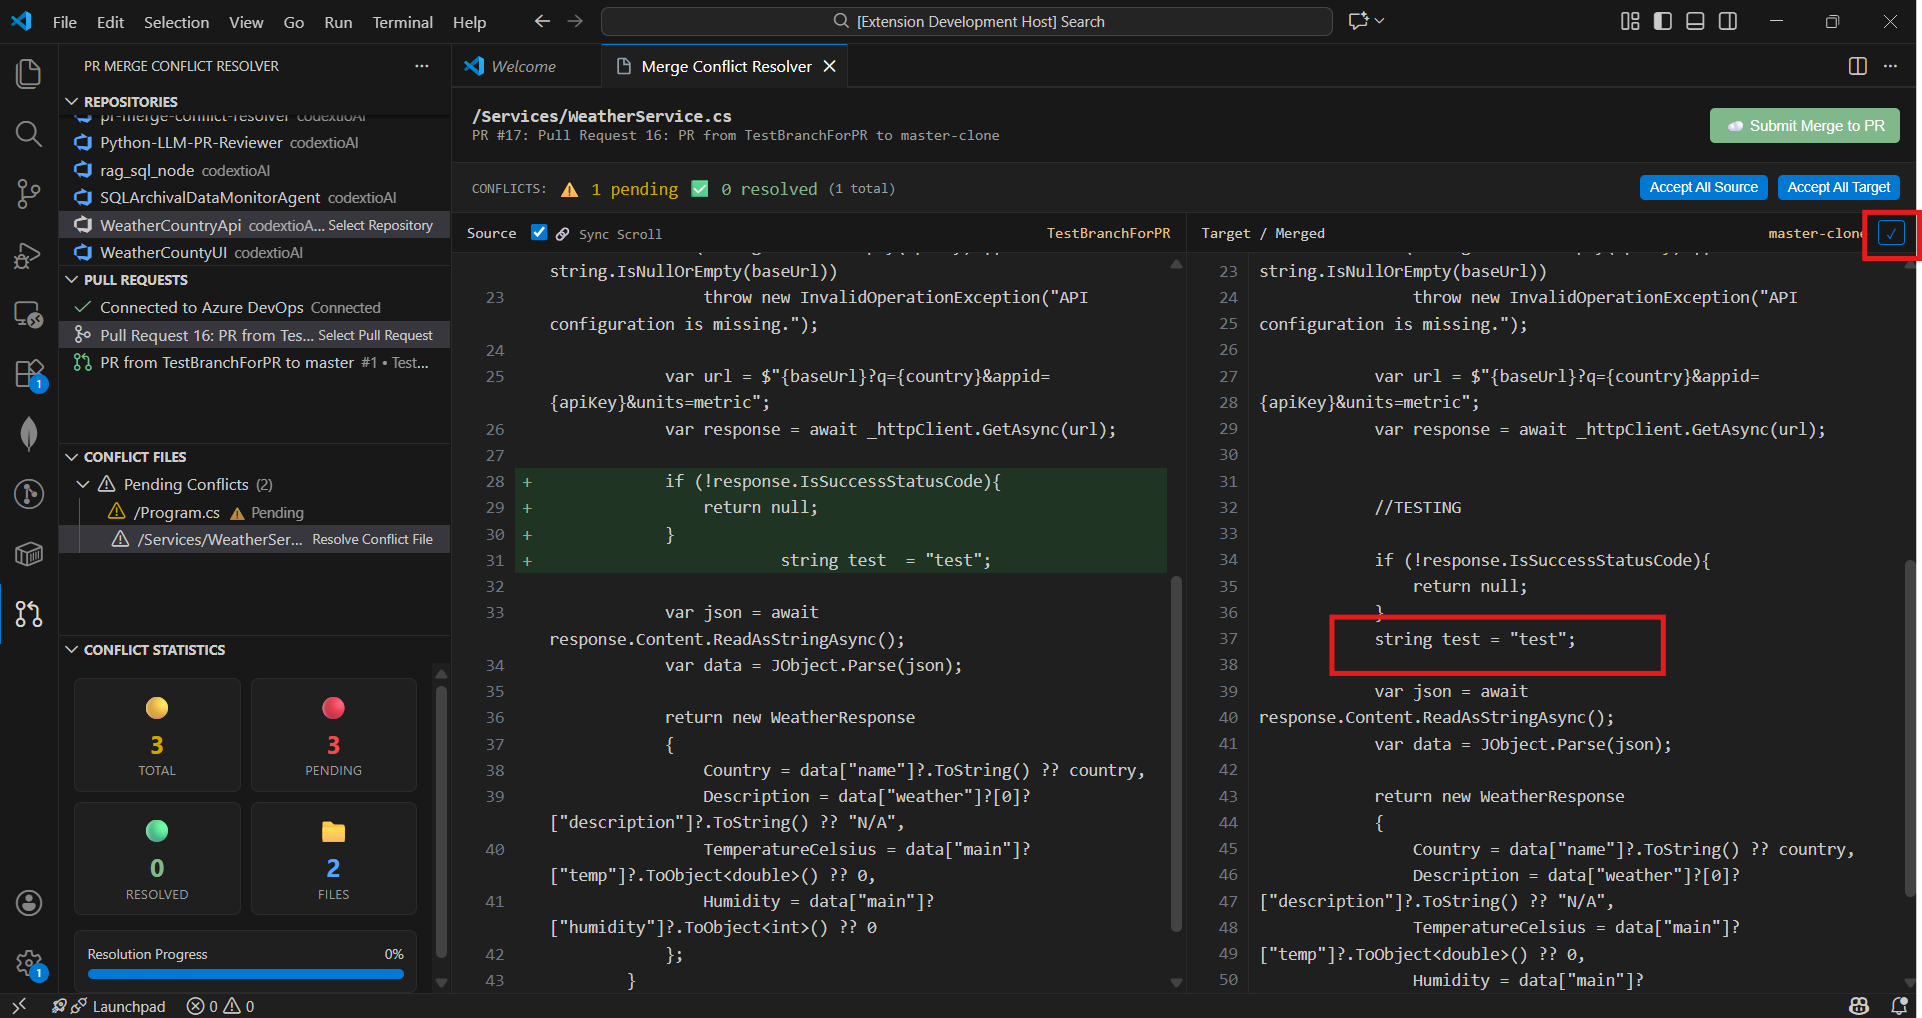Image resolution: width=1922 pixels, height=1018 pixels.
Task: Toggle bottom panel visibility
Action: point(1695,21)
